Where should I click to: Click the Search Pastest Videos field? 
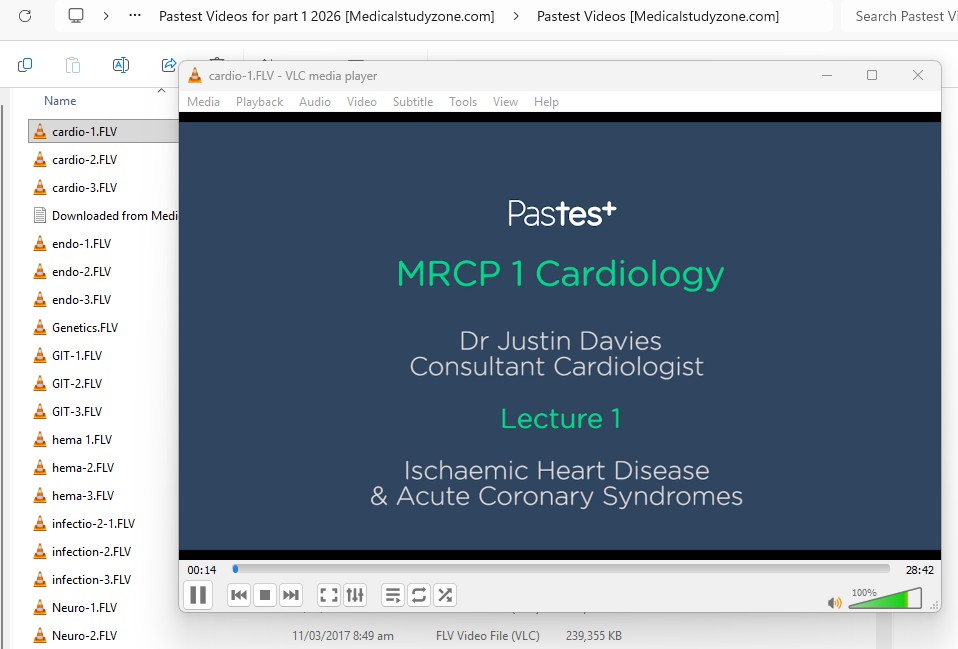pyautogui.click(x=899, y=16)
